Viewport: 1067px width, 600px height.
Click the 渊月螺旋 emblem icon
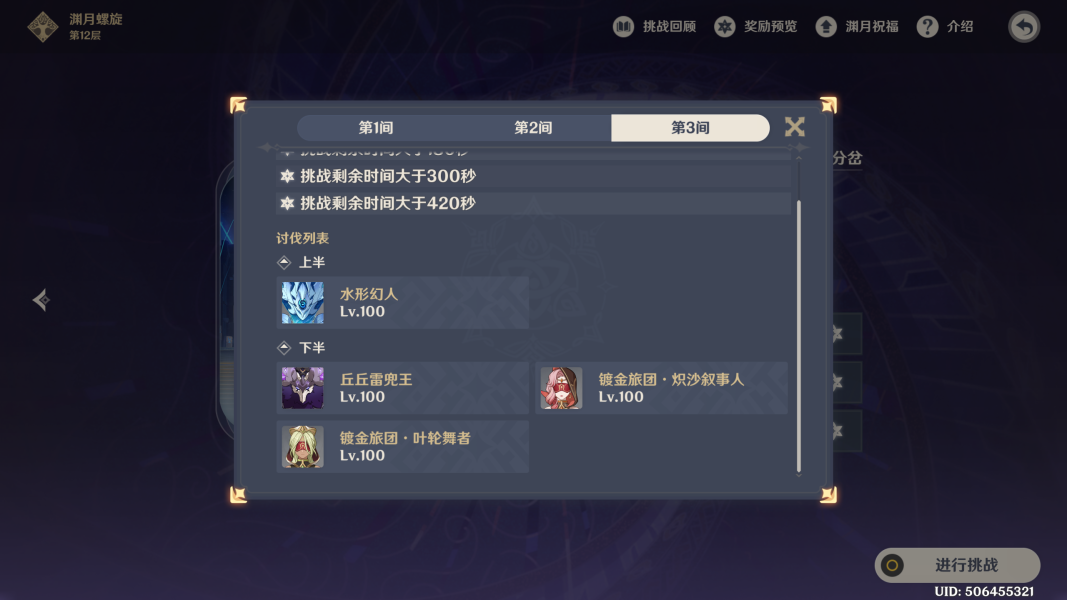43,27
